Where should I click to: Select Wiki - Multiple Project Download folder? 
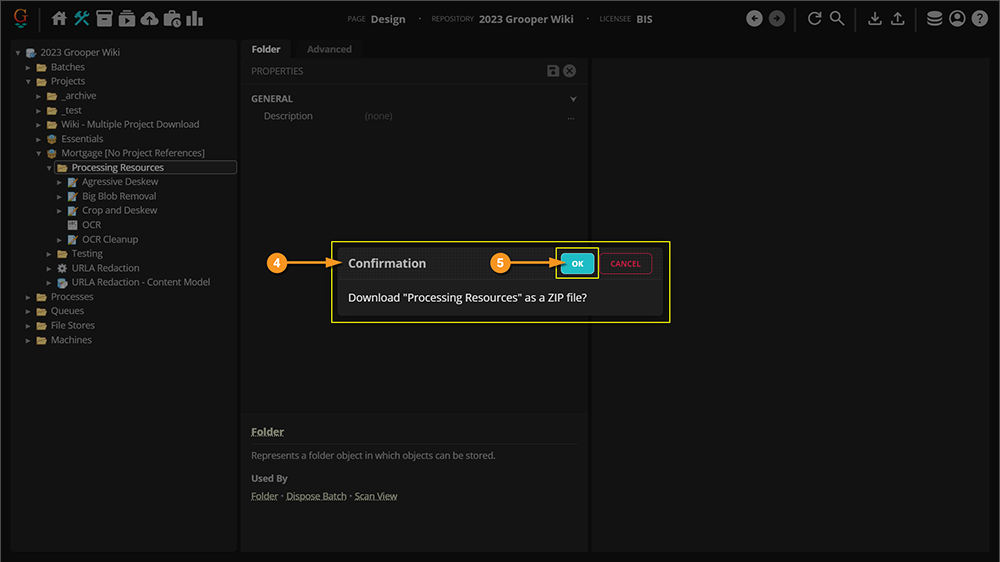pyautogui.click(x=130, y=124)
